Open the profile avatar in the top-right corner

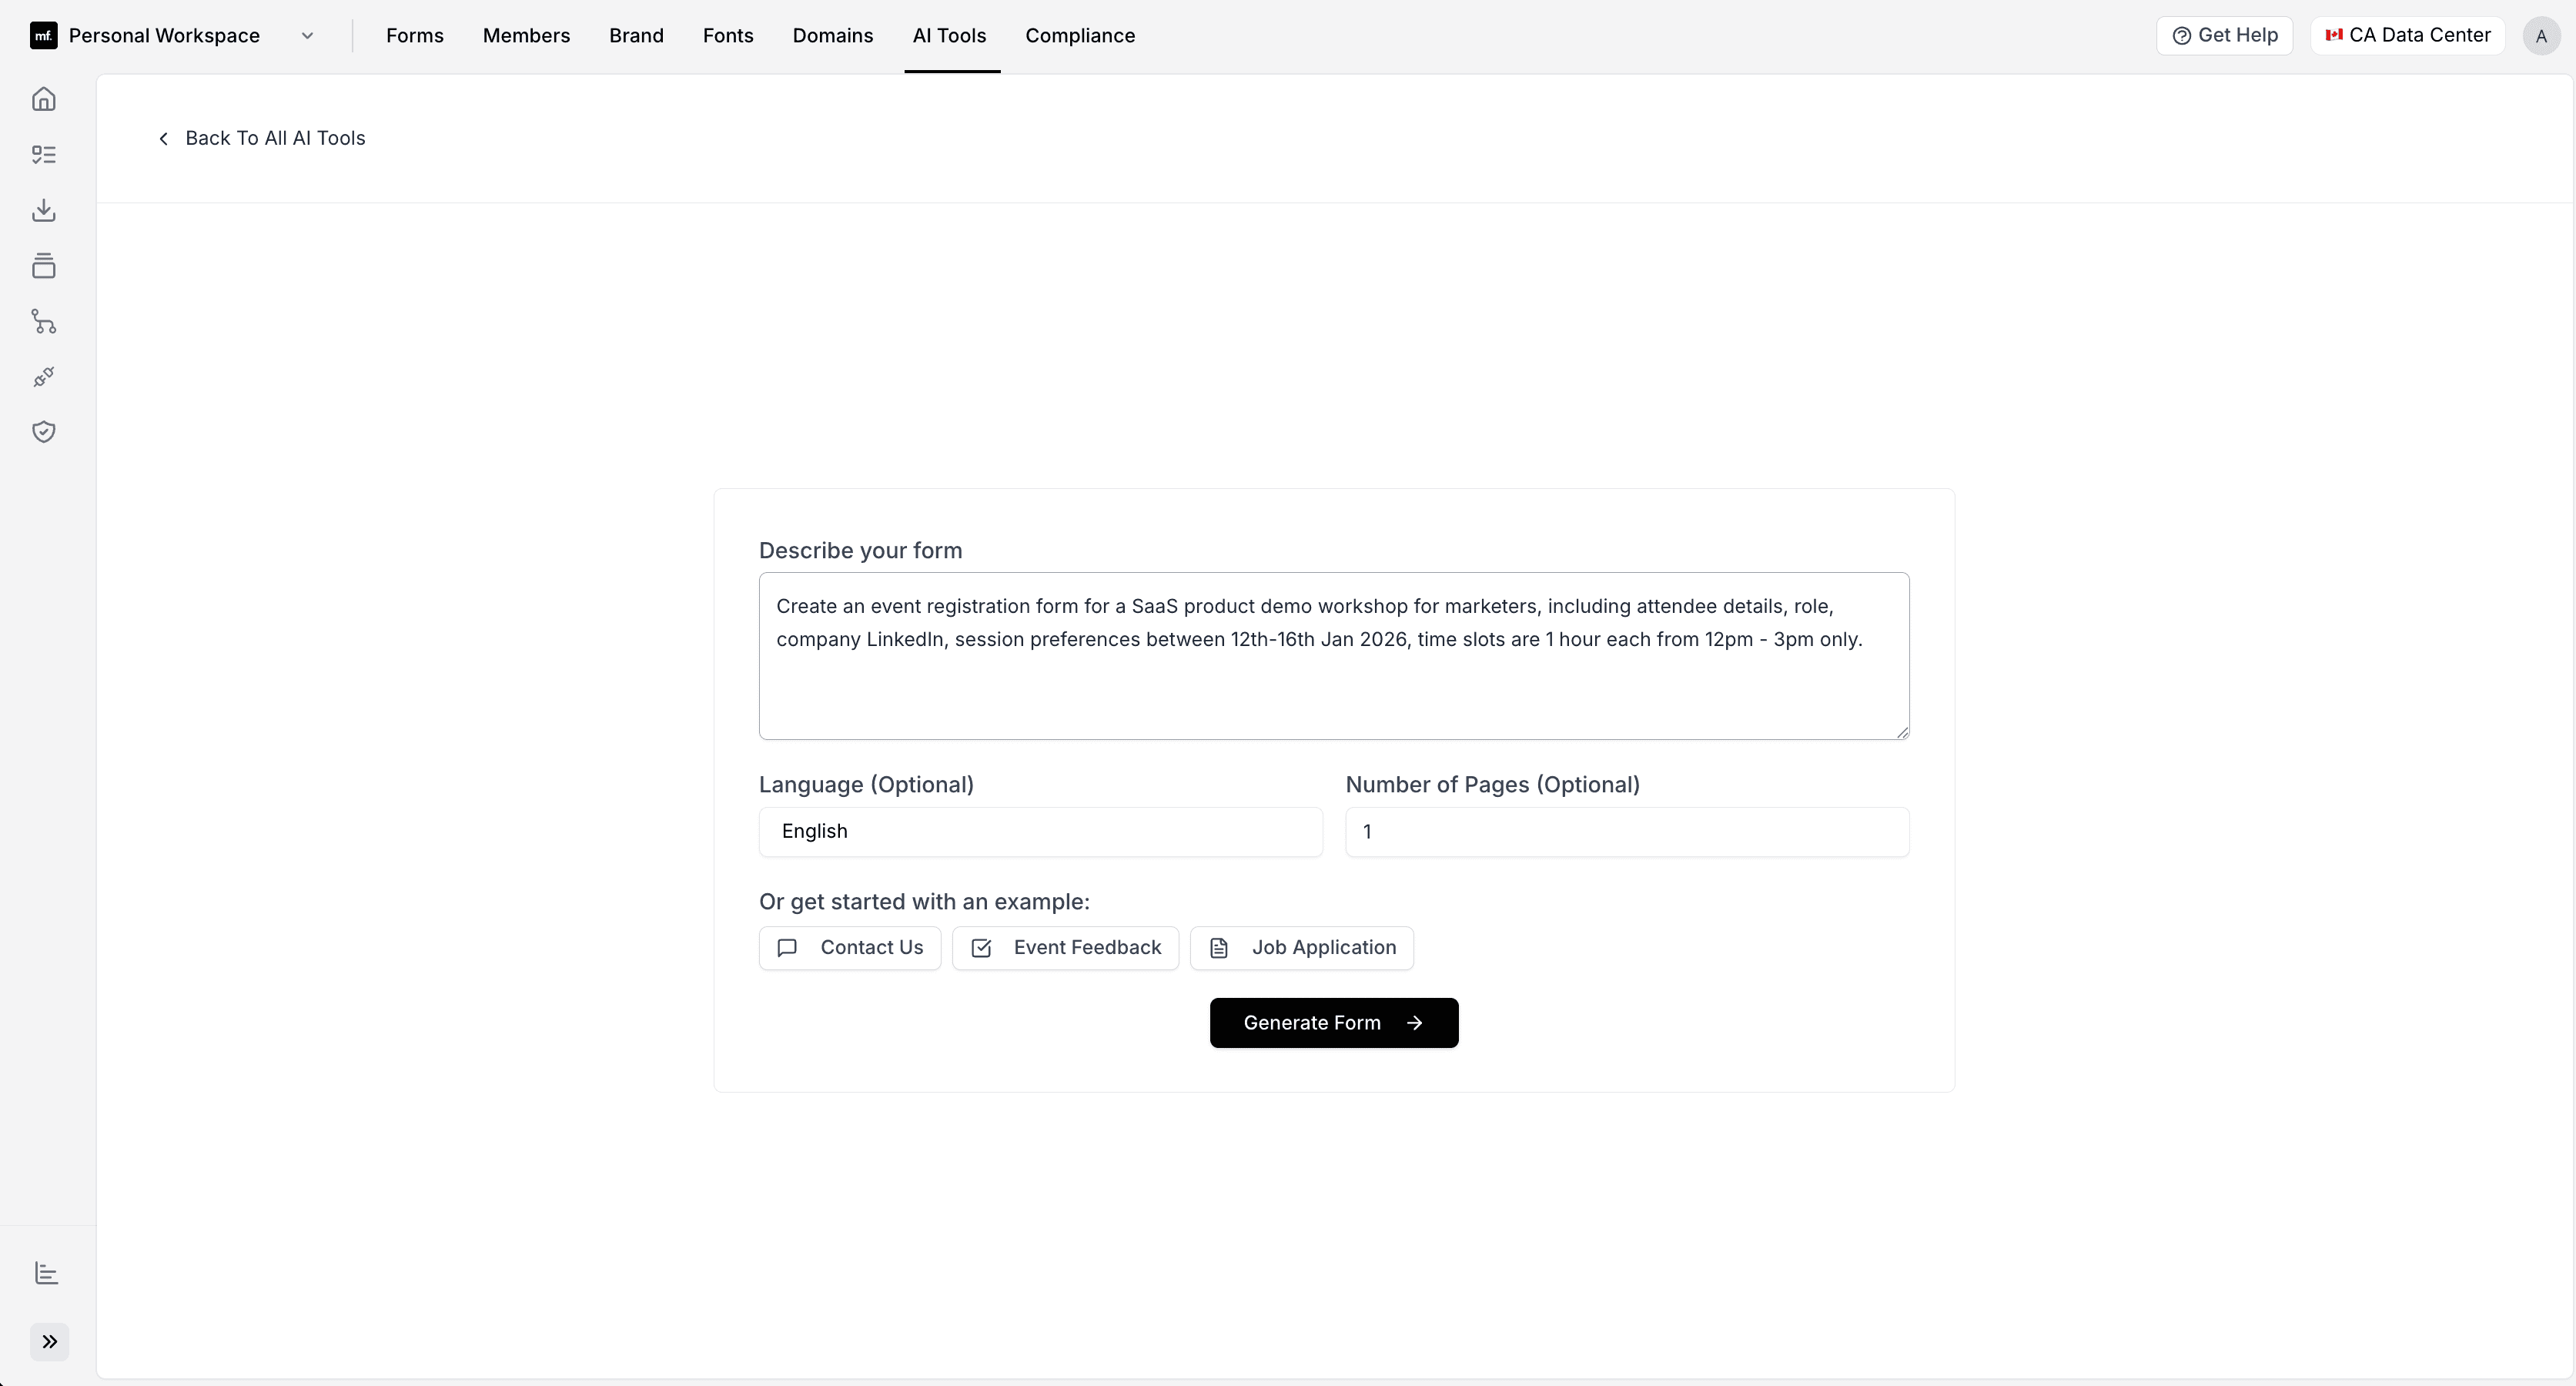tap(2542, 35)
